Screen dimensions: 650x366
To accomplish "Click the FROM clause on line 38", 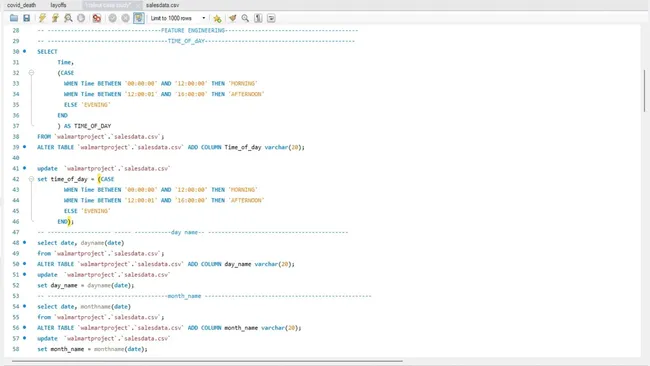I will [100, 136].
